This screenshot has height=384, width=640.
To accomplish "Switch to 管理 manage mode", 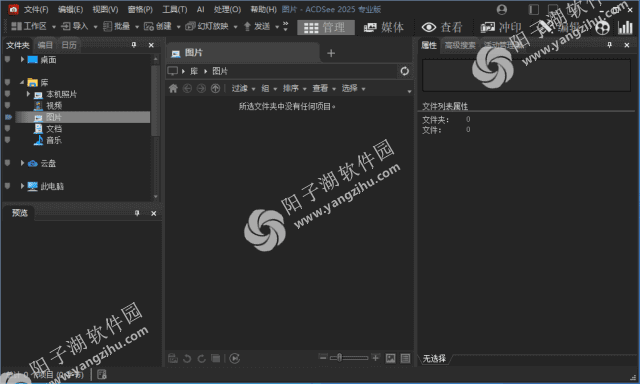I will 326,27.
